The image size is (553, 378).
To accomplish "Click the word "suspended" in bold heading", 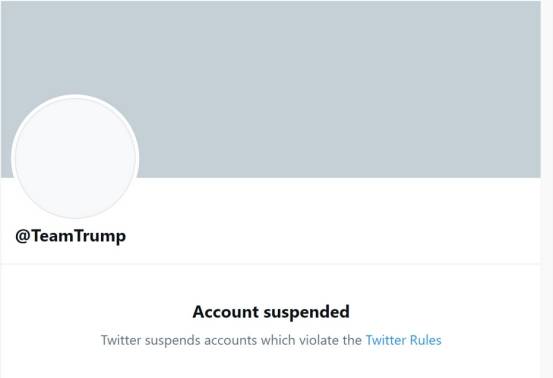I will (x=306, y=312).
